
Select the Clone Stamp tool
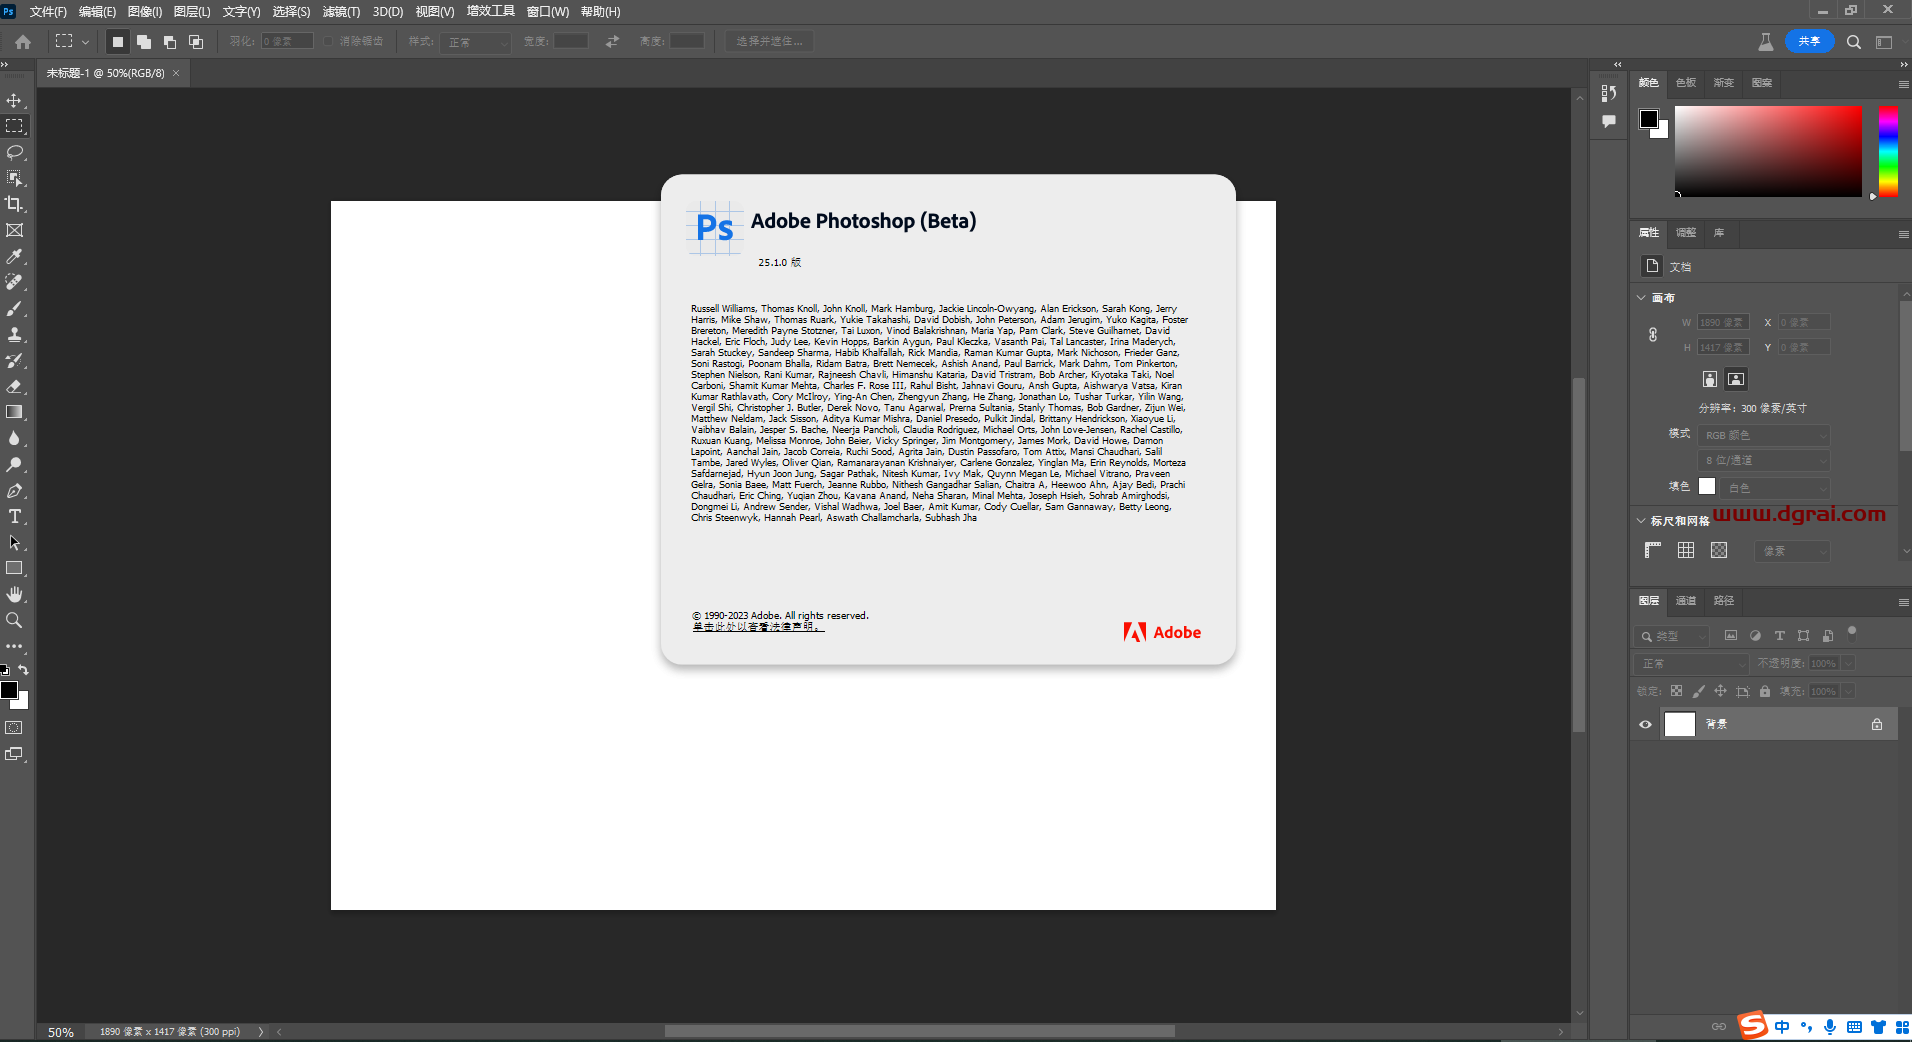tap(14, 335)
